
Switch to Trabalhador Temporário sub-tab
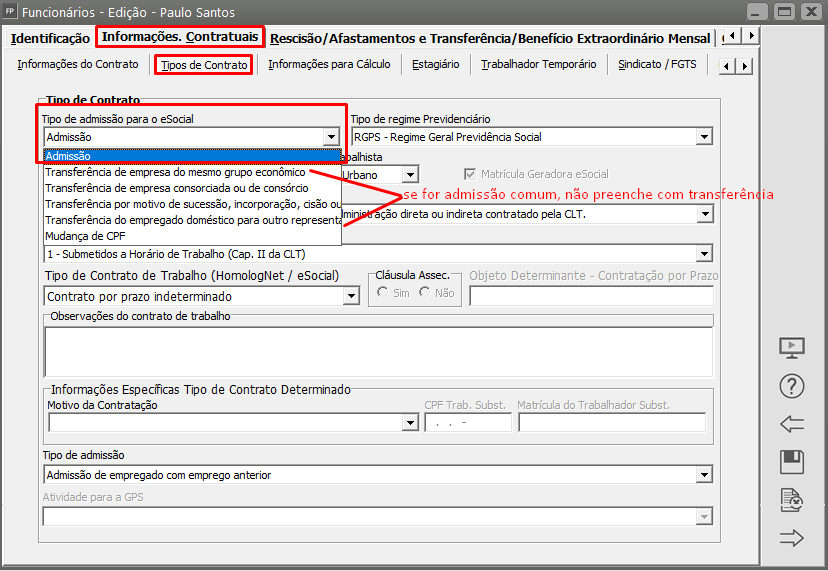pyautogui.click(x=539, y=64)
